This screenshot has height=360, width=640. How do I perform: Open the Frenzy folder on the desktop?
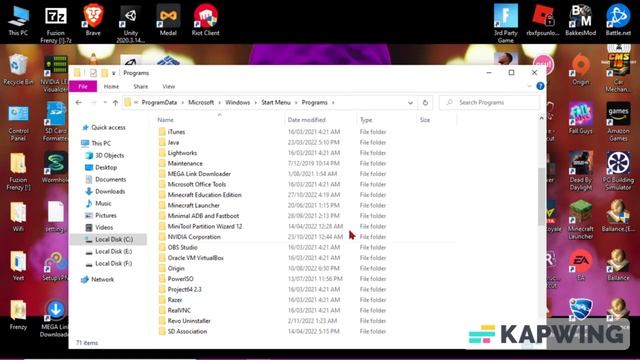click(x=18, y=315)
